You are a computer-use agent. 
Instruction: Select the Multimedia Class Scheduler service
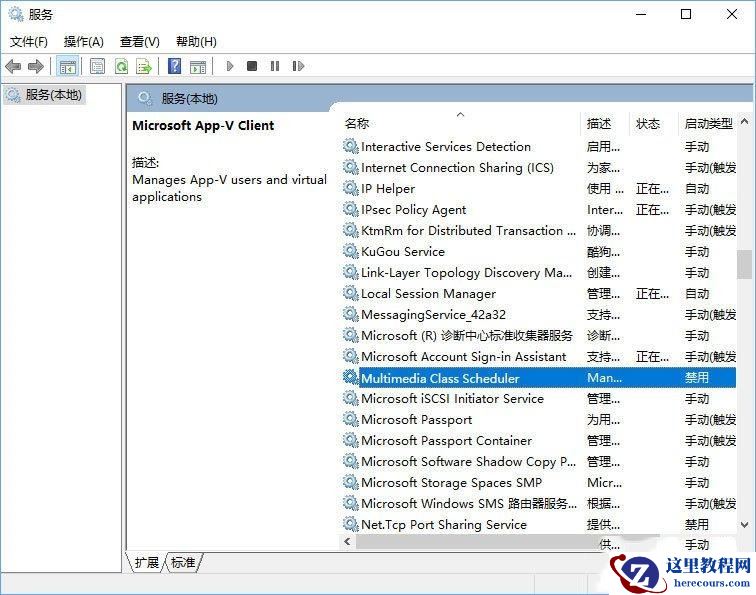[x=539, y=378]
